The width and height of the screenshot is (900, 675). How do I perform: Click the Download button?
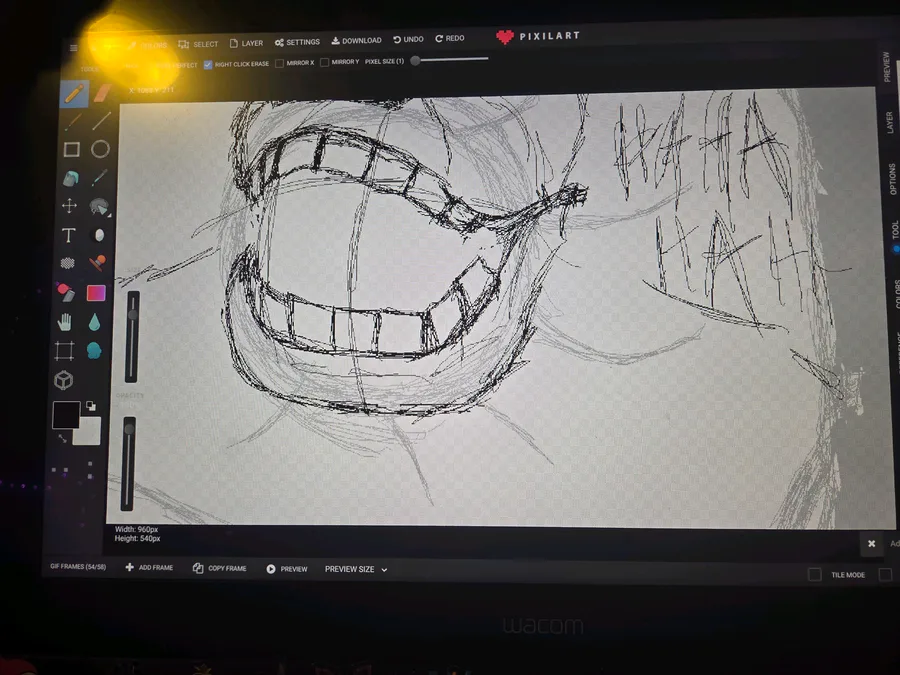356,41
